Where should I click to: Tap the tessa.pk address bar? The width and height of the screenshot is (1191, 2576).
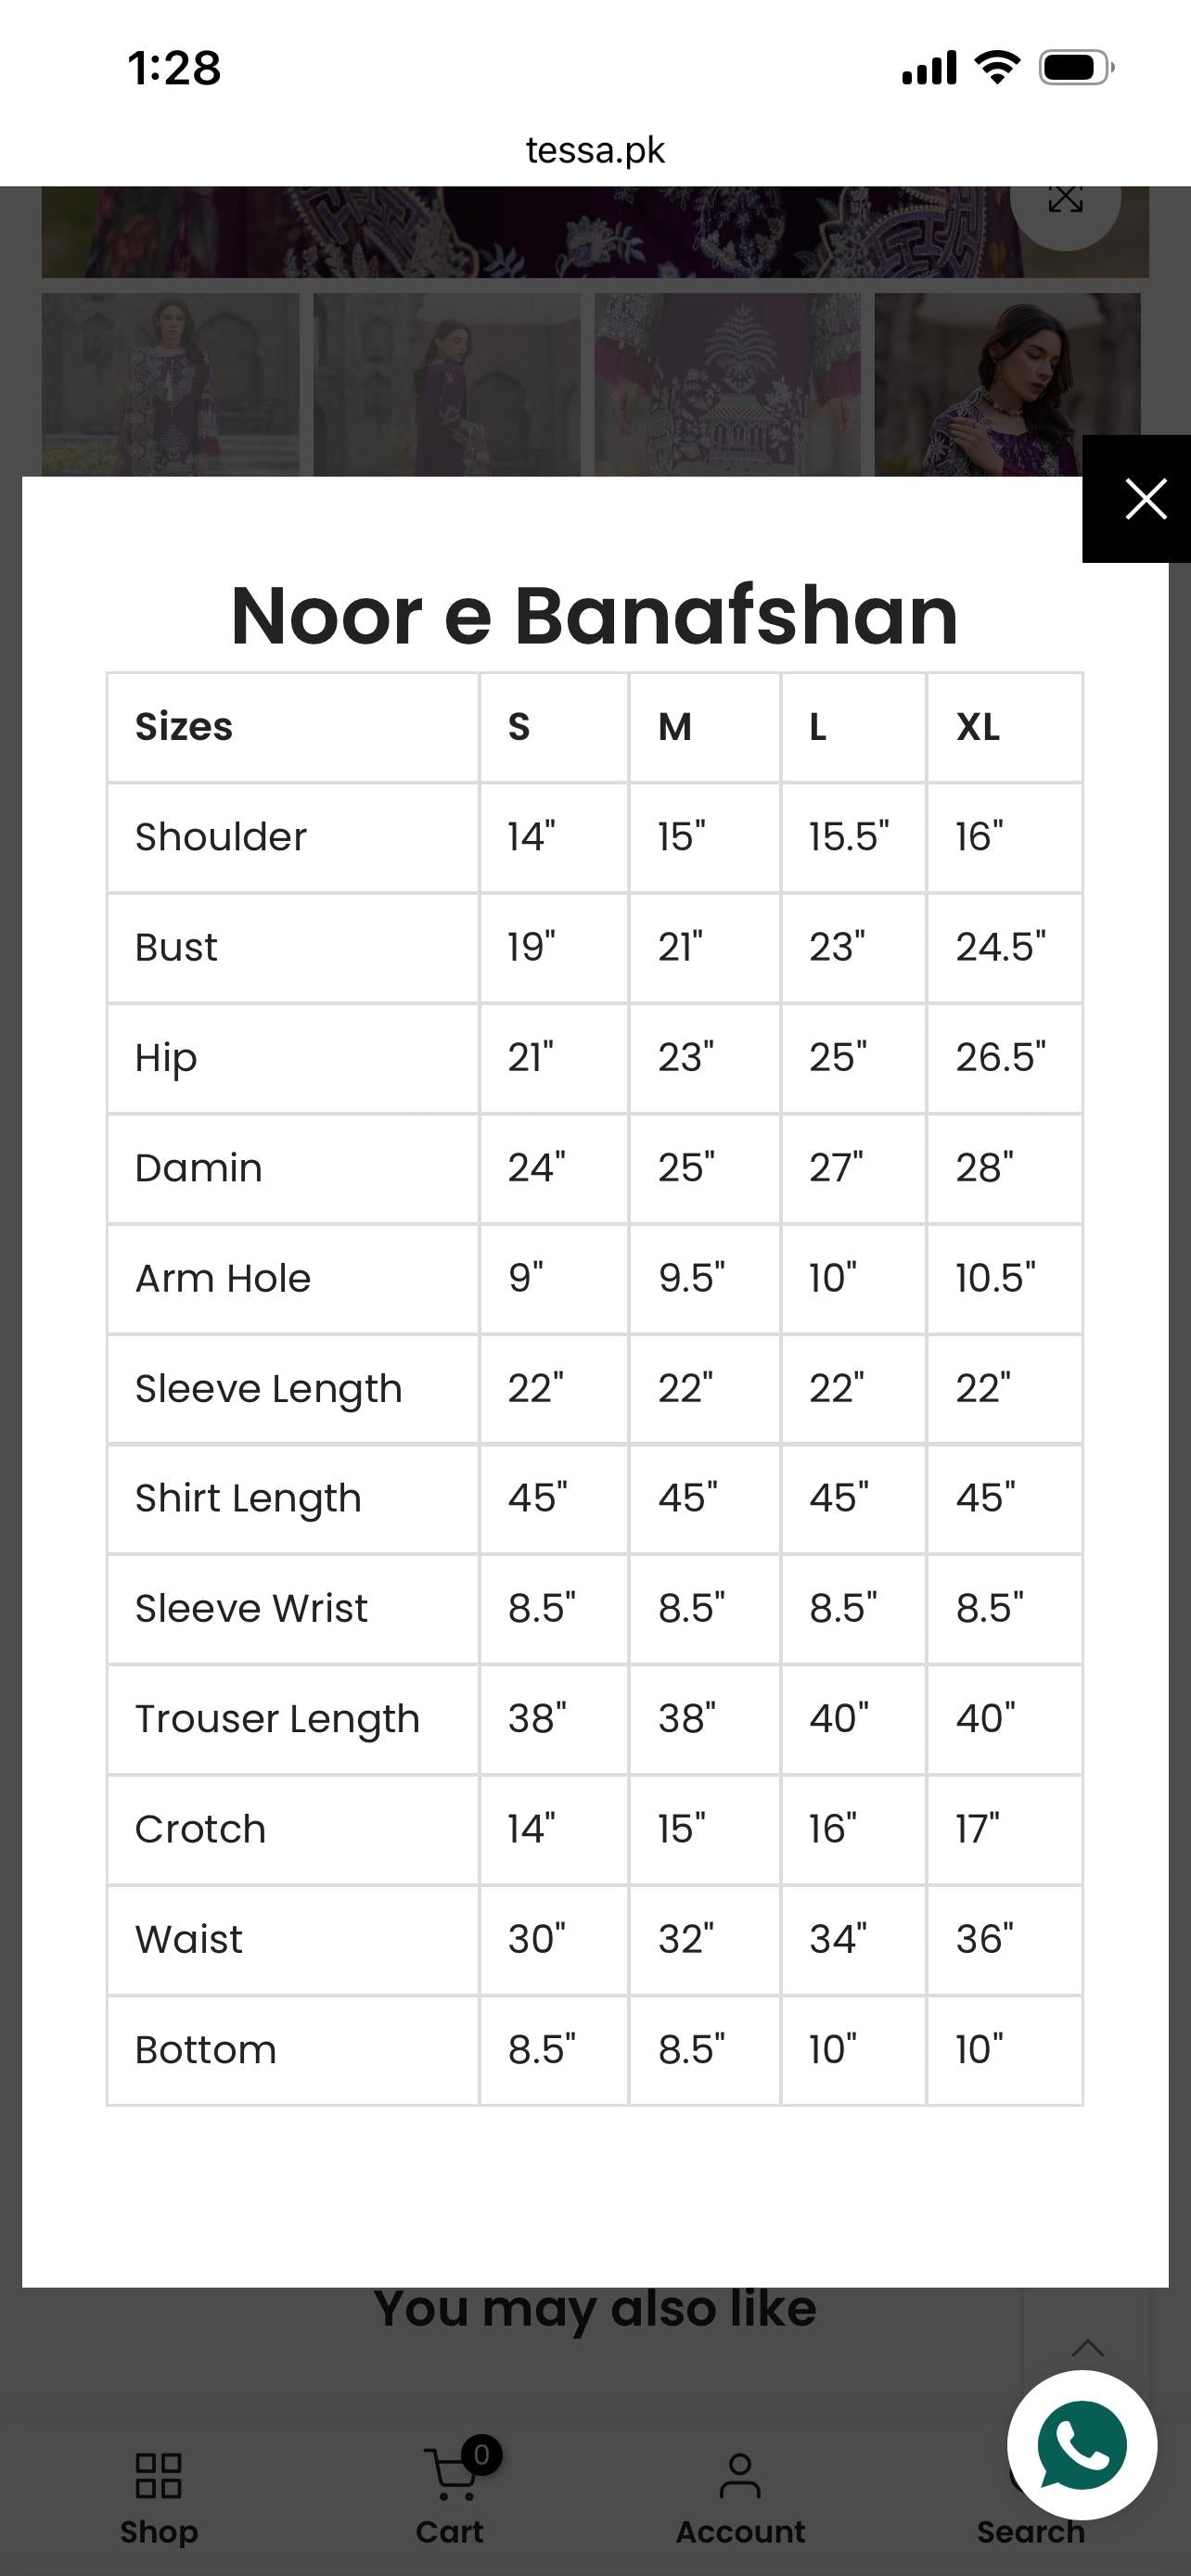(595, 150)
